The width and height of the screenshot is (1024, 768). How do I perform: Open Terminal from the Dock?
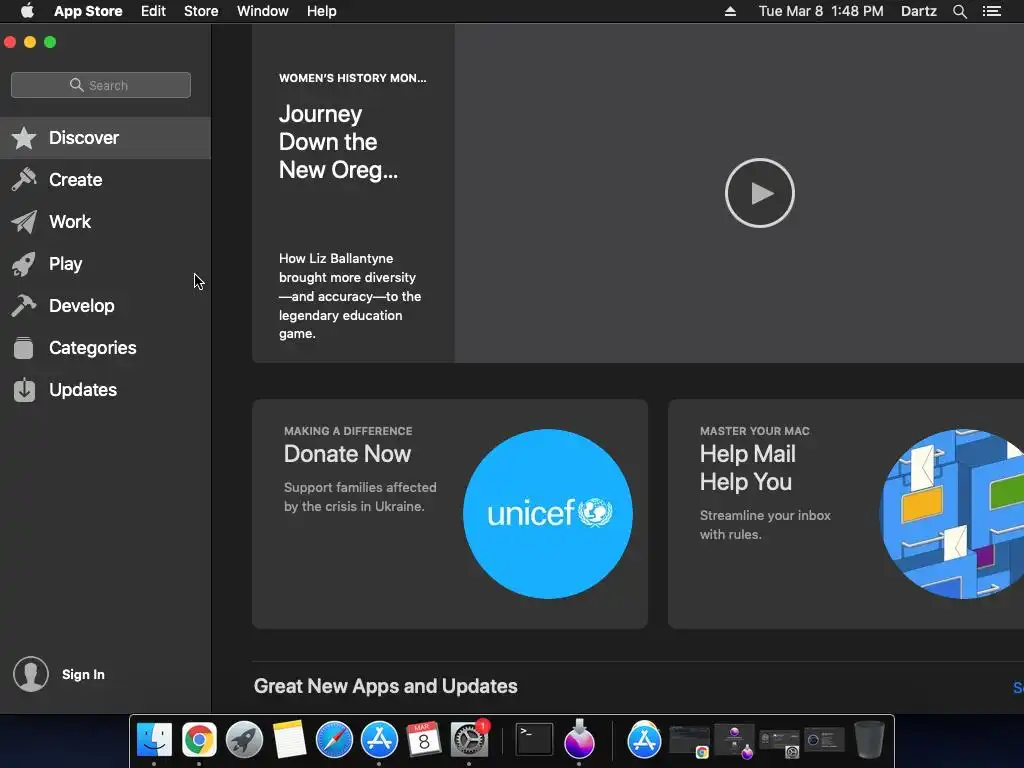pyautogui.click(x=534, y=740)
